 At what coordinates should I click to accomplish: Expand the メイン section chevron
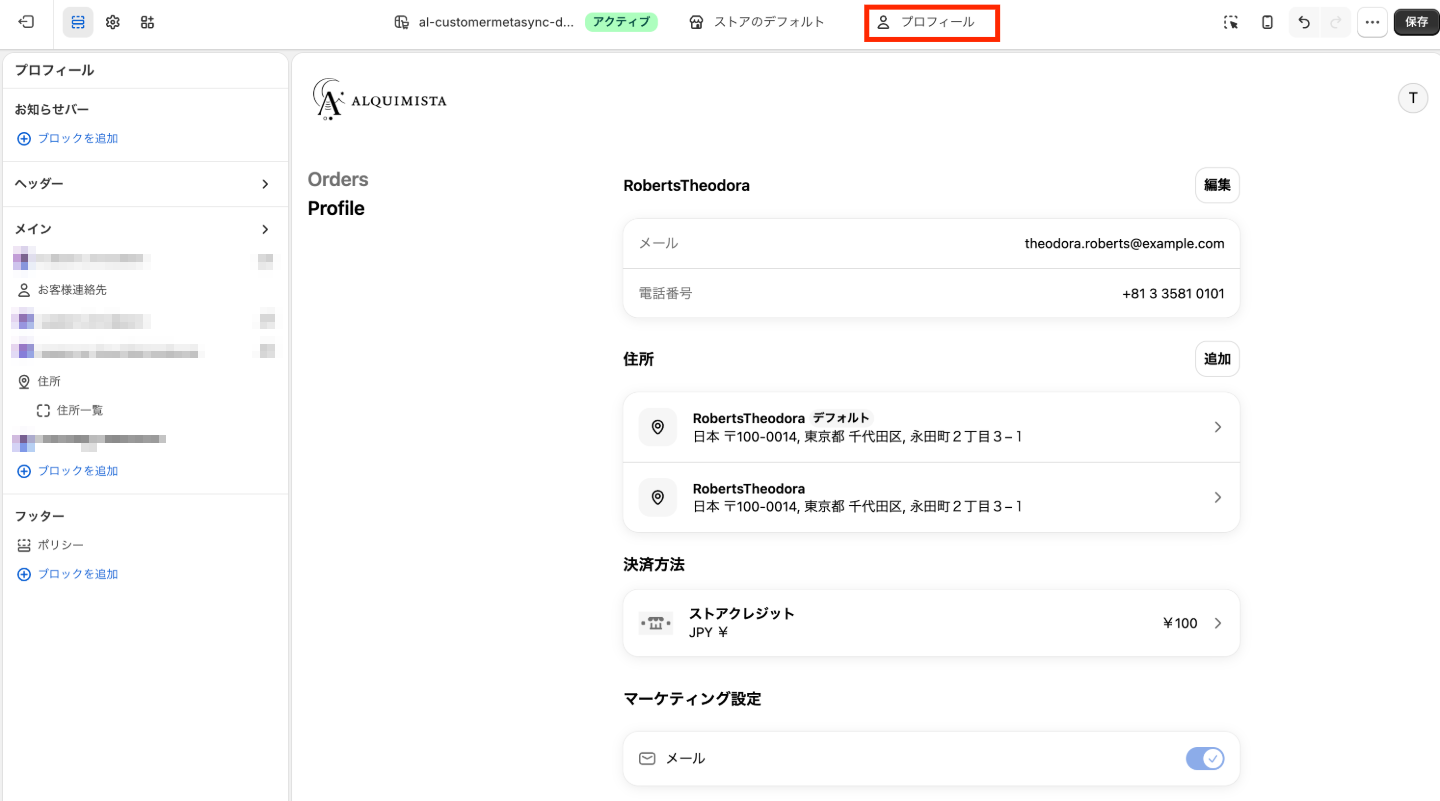click(265, 229)
